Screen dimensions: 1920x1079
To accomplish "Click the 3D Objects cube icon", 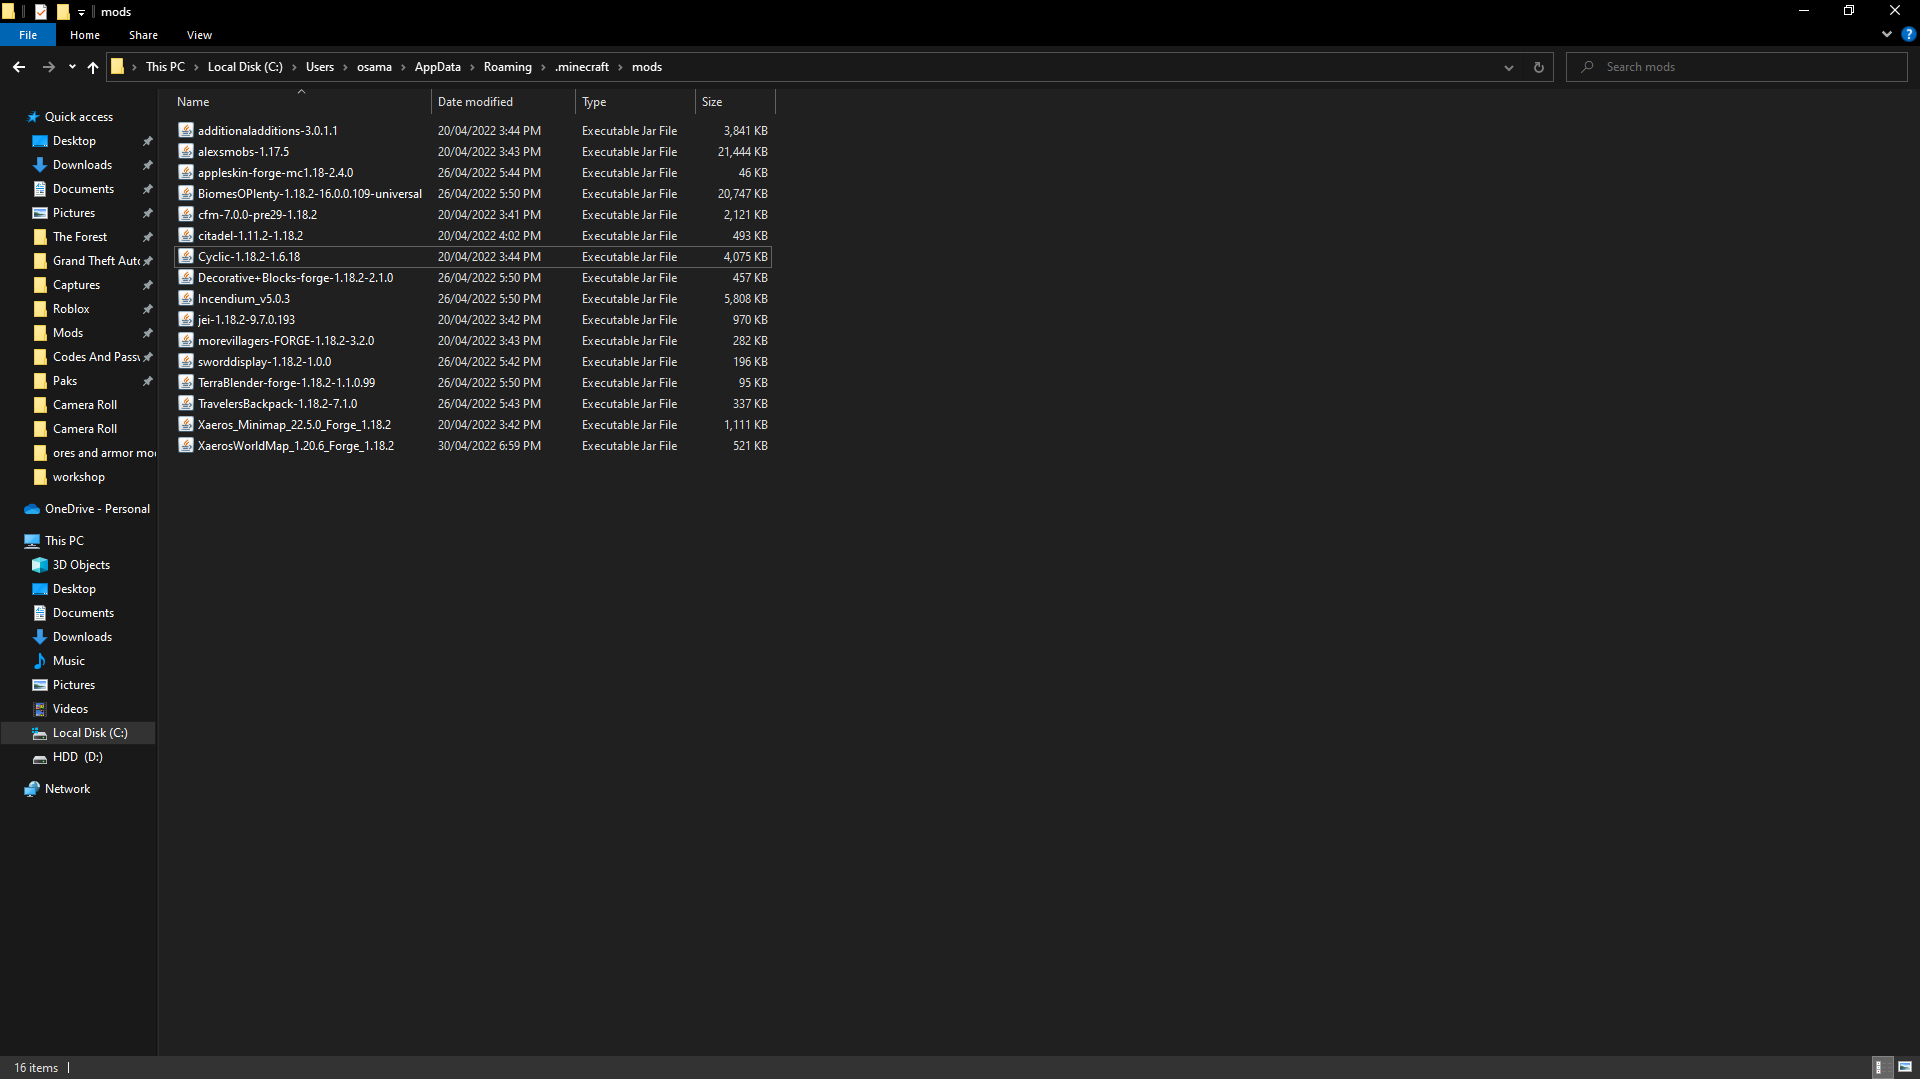I will click(x=40, y=565).
